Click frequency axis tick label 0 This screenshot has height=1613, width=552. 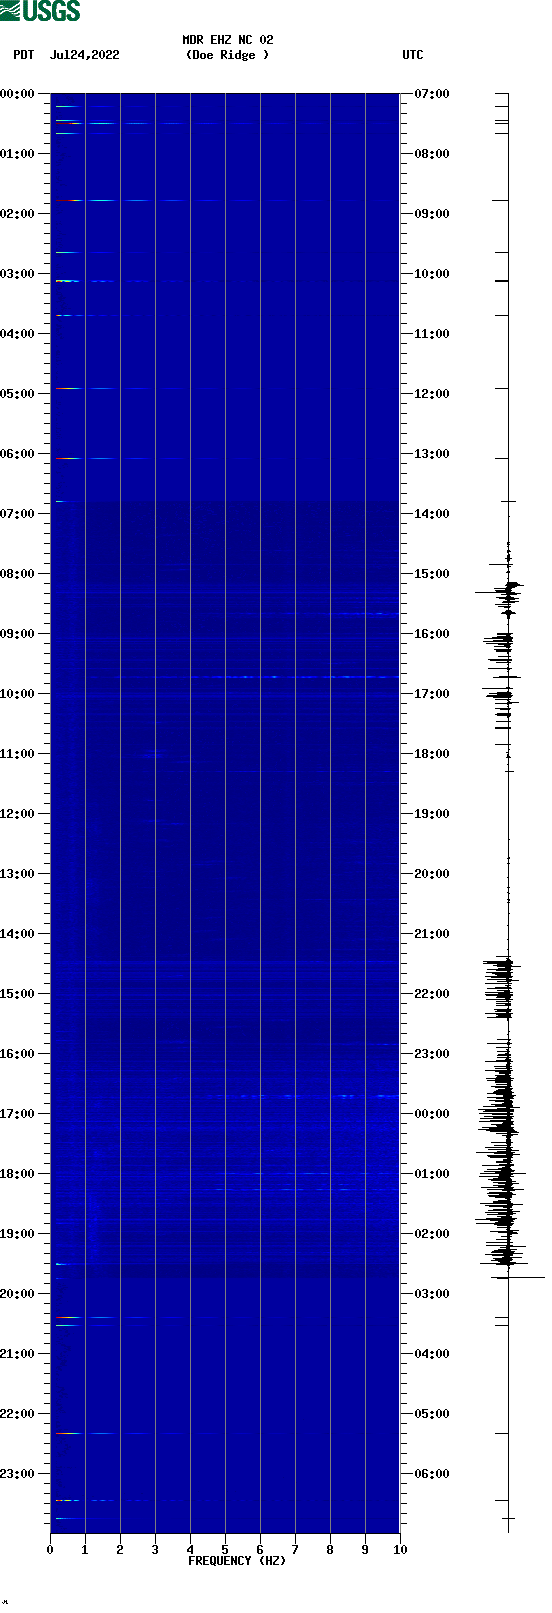[x=50, y=1550]
